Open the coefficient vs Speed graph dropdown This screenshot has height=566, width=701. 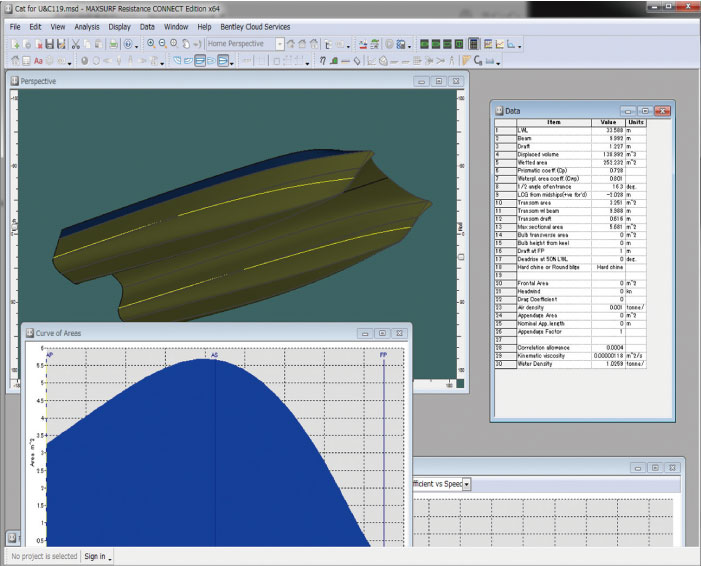467,484
